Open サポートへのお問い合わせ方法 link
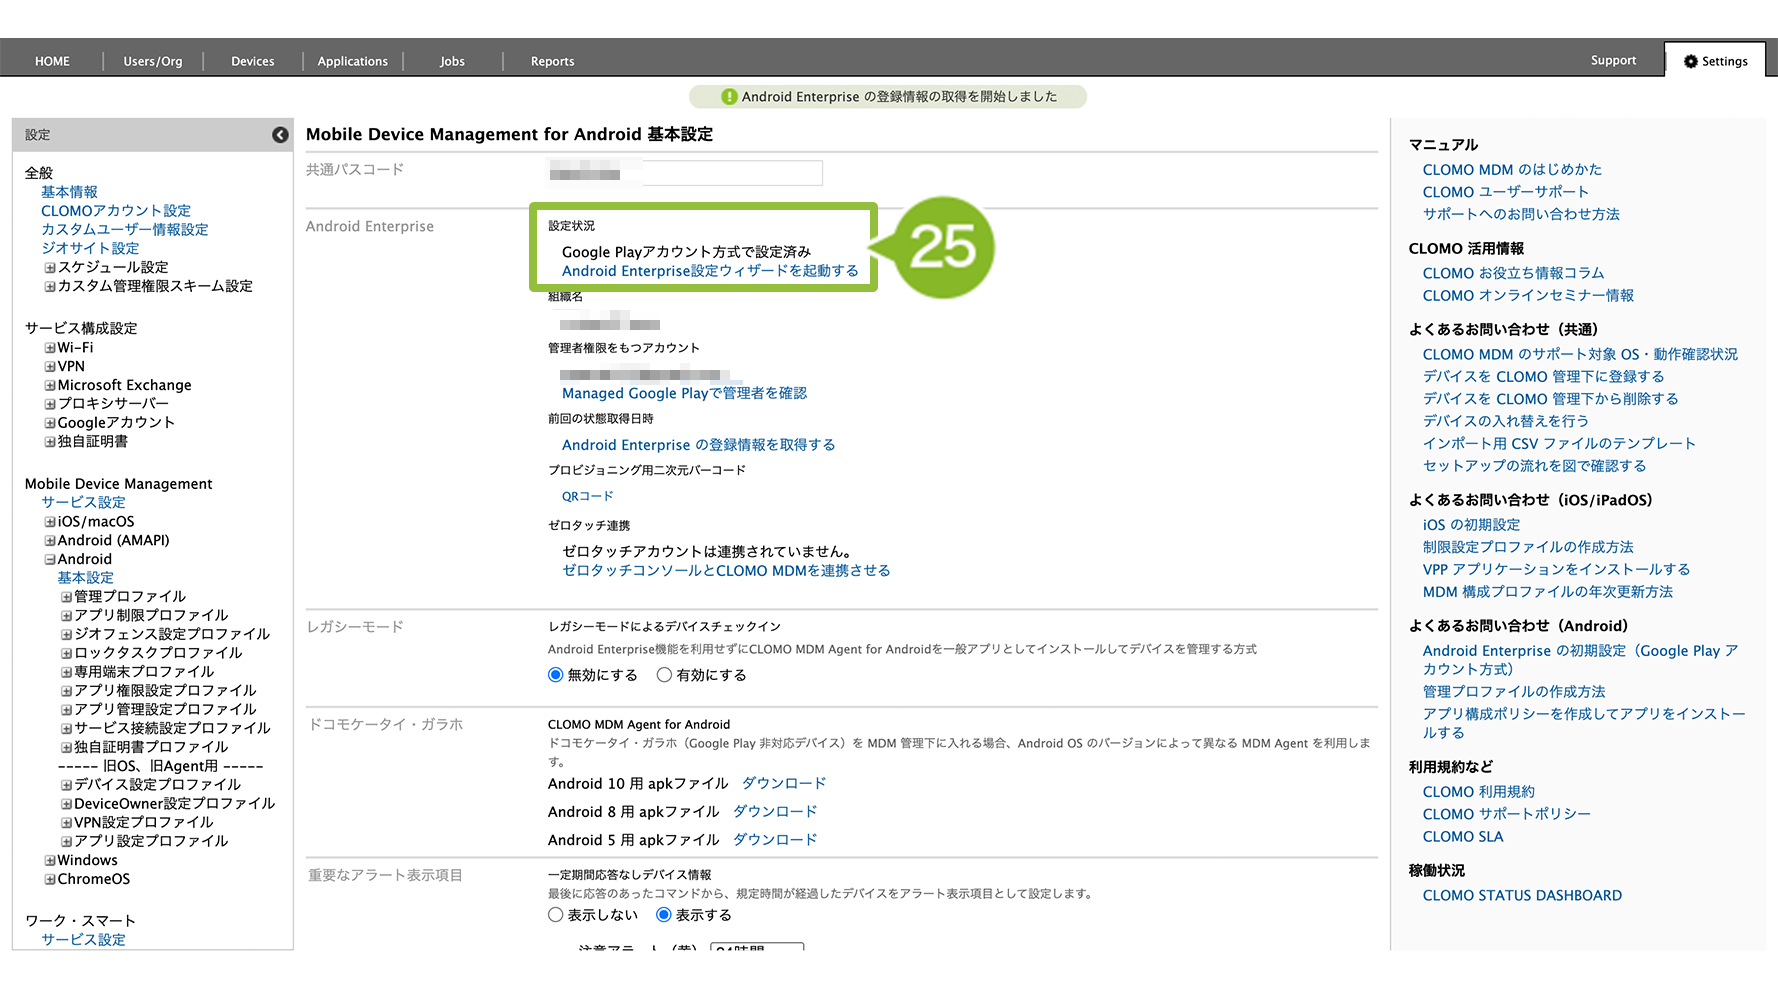The image size is (1778, 1000). tap(1521, 214)
